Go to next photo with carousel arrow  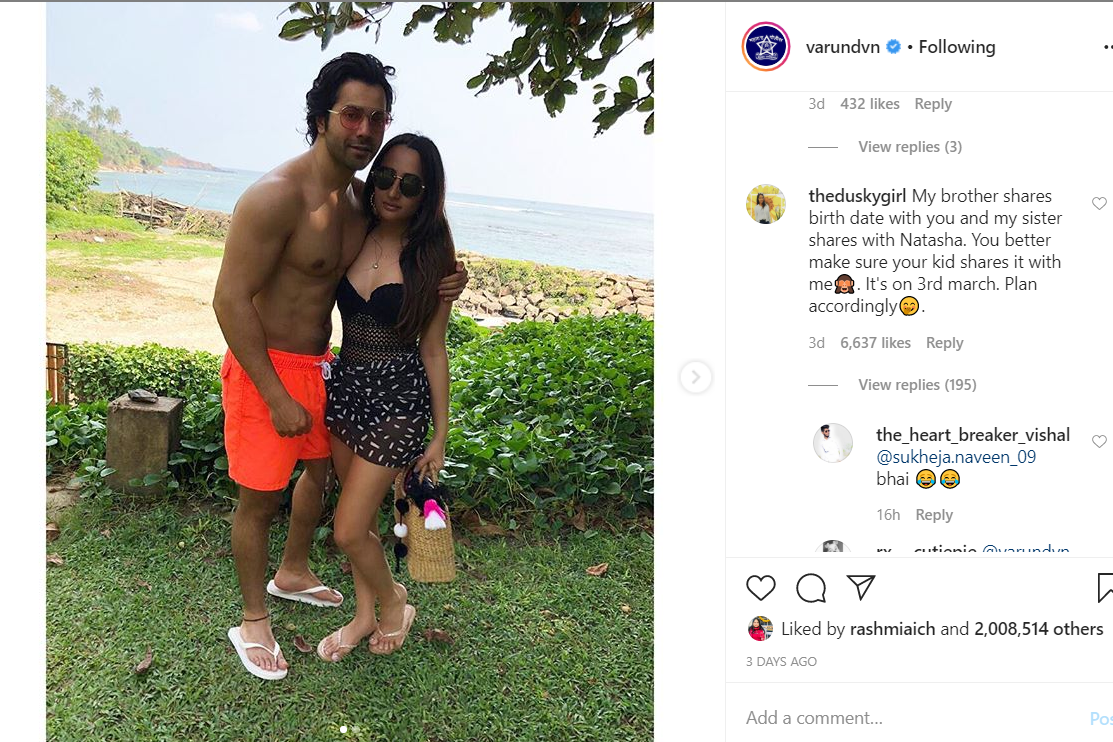click(696, 377)
